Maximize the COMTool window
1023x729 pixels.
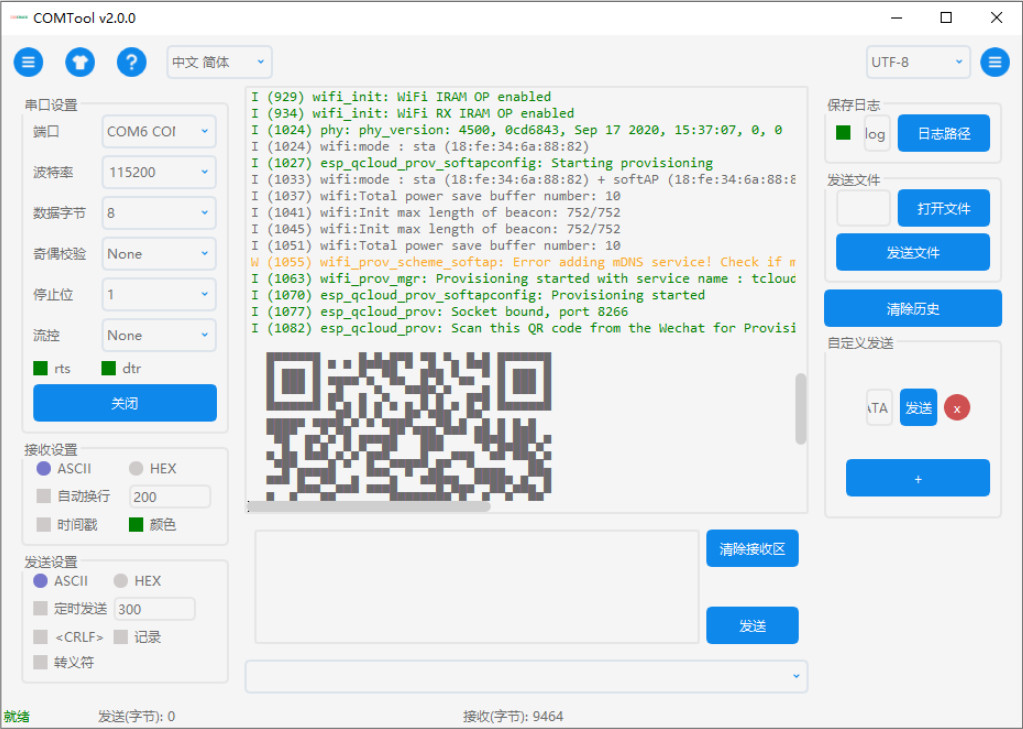point(946,18)
